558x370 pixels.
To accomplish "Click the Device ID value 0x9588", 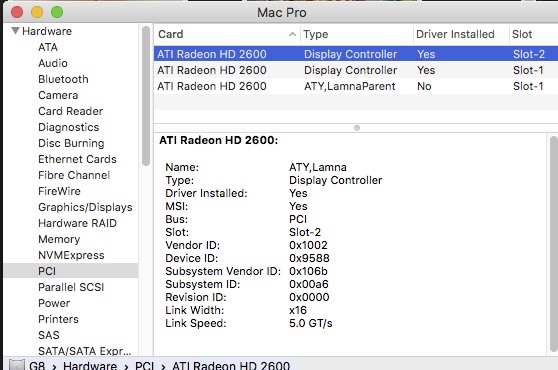I will tap(309, 258).
